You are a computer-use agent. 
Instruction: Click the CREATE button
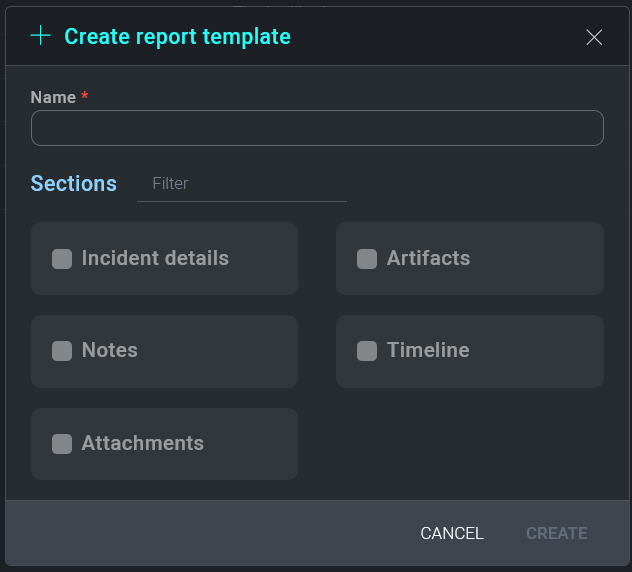(x=556, y=534)
